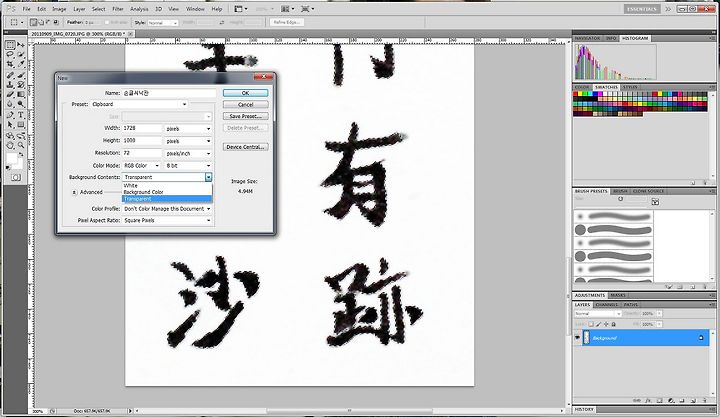Open the Color Profile dropdown
The image size is (720, 417).
pyautogui.click(x=167, y=208)
